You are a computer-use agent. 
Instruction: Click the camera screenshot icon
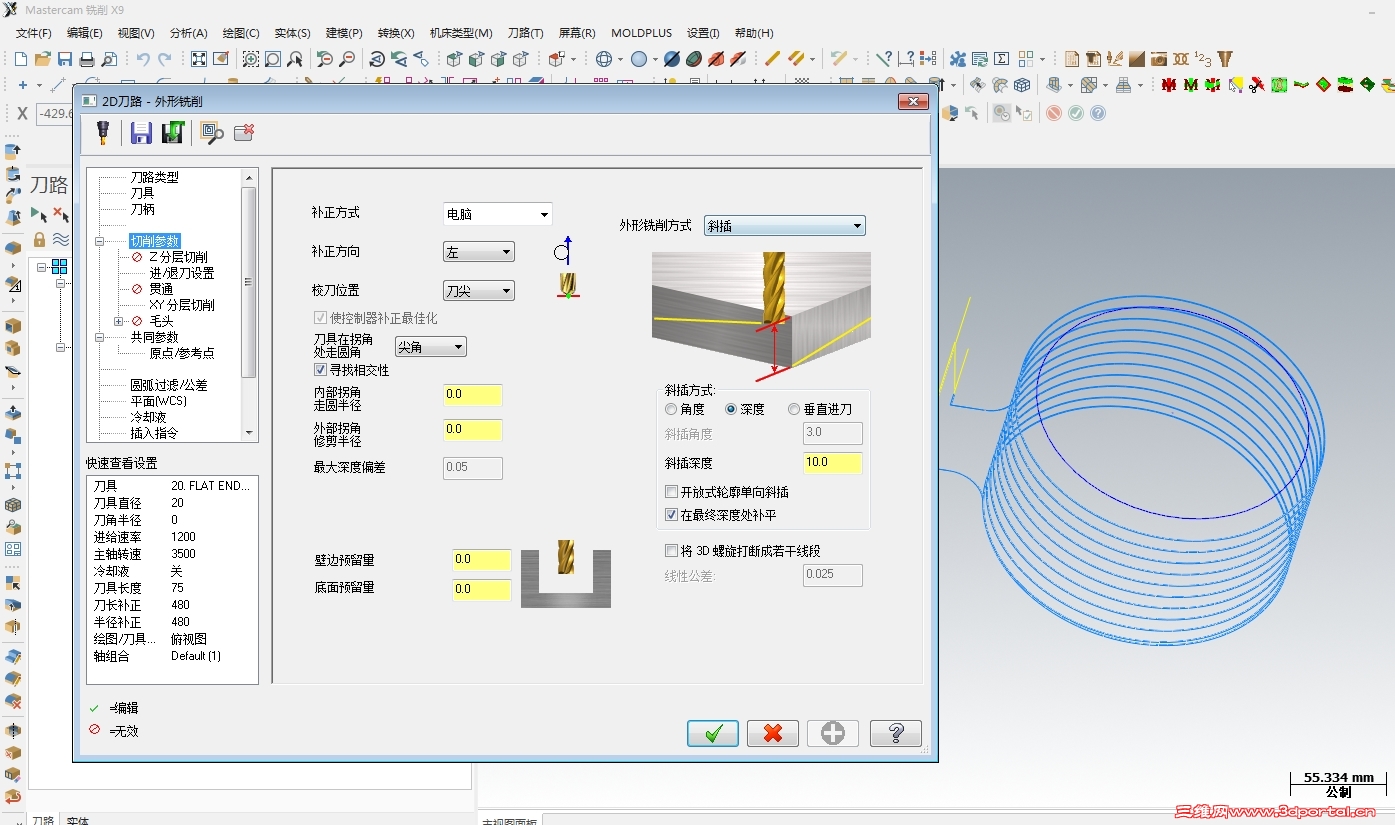click(1159, 59)
